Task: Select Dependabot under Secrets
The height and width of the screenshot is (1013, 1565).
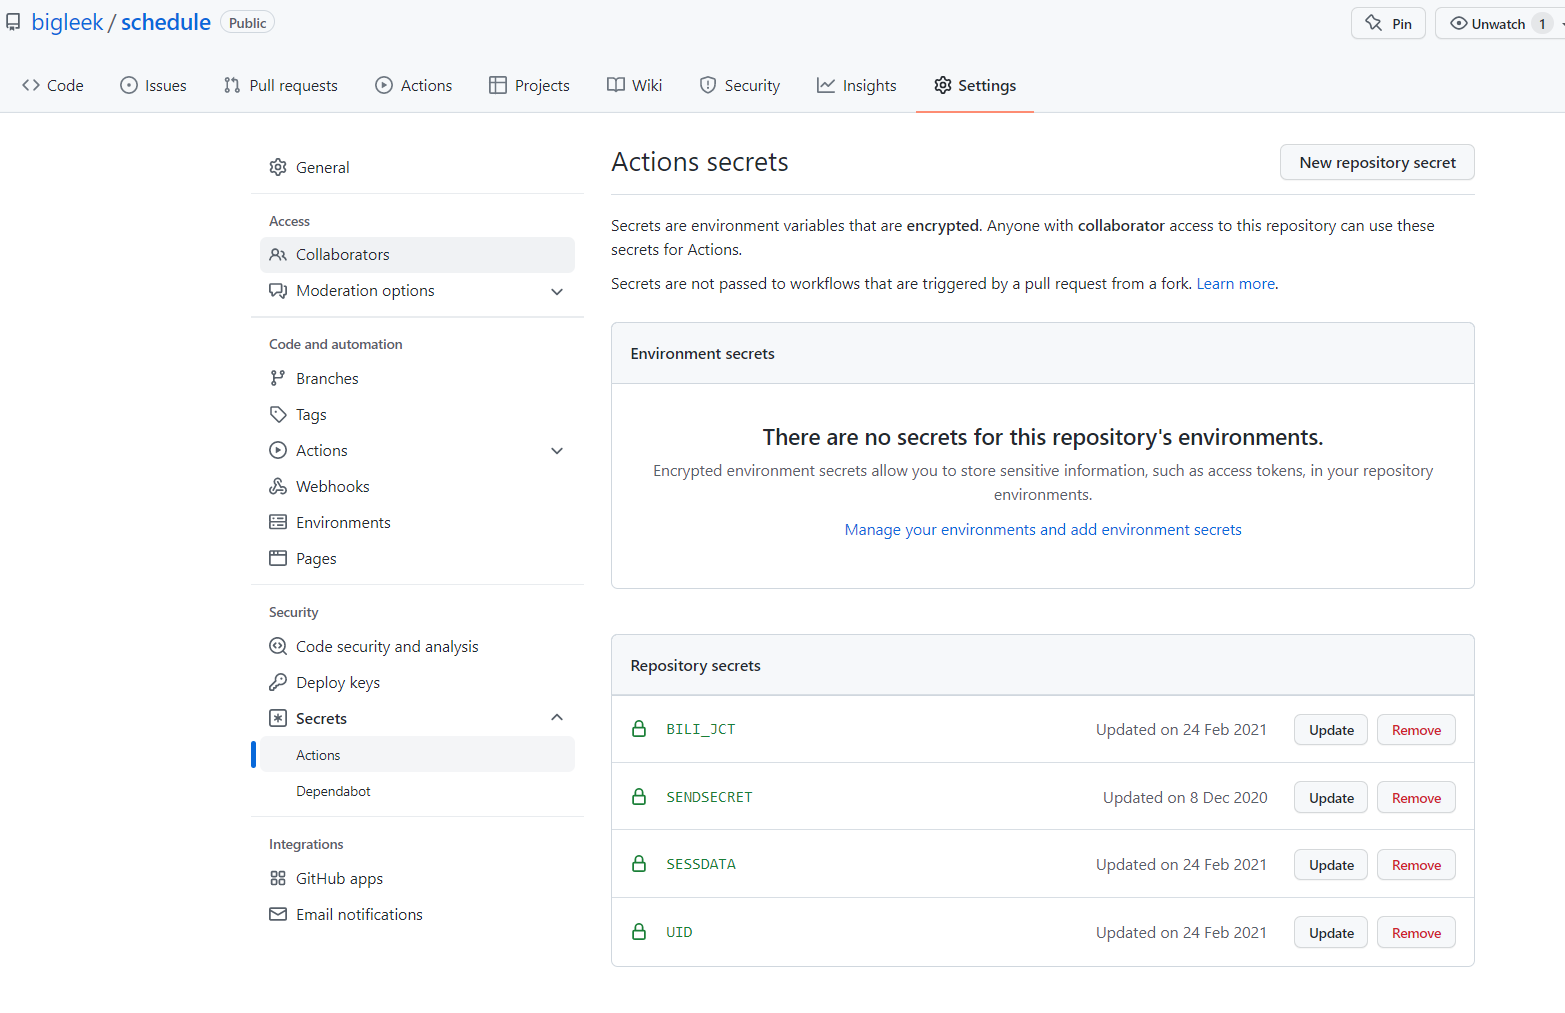Action: point(418,791)
